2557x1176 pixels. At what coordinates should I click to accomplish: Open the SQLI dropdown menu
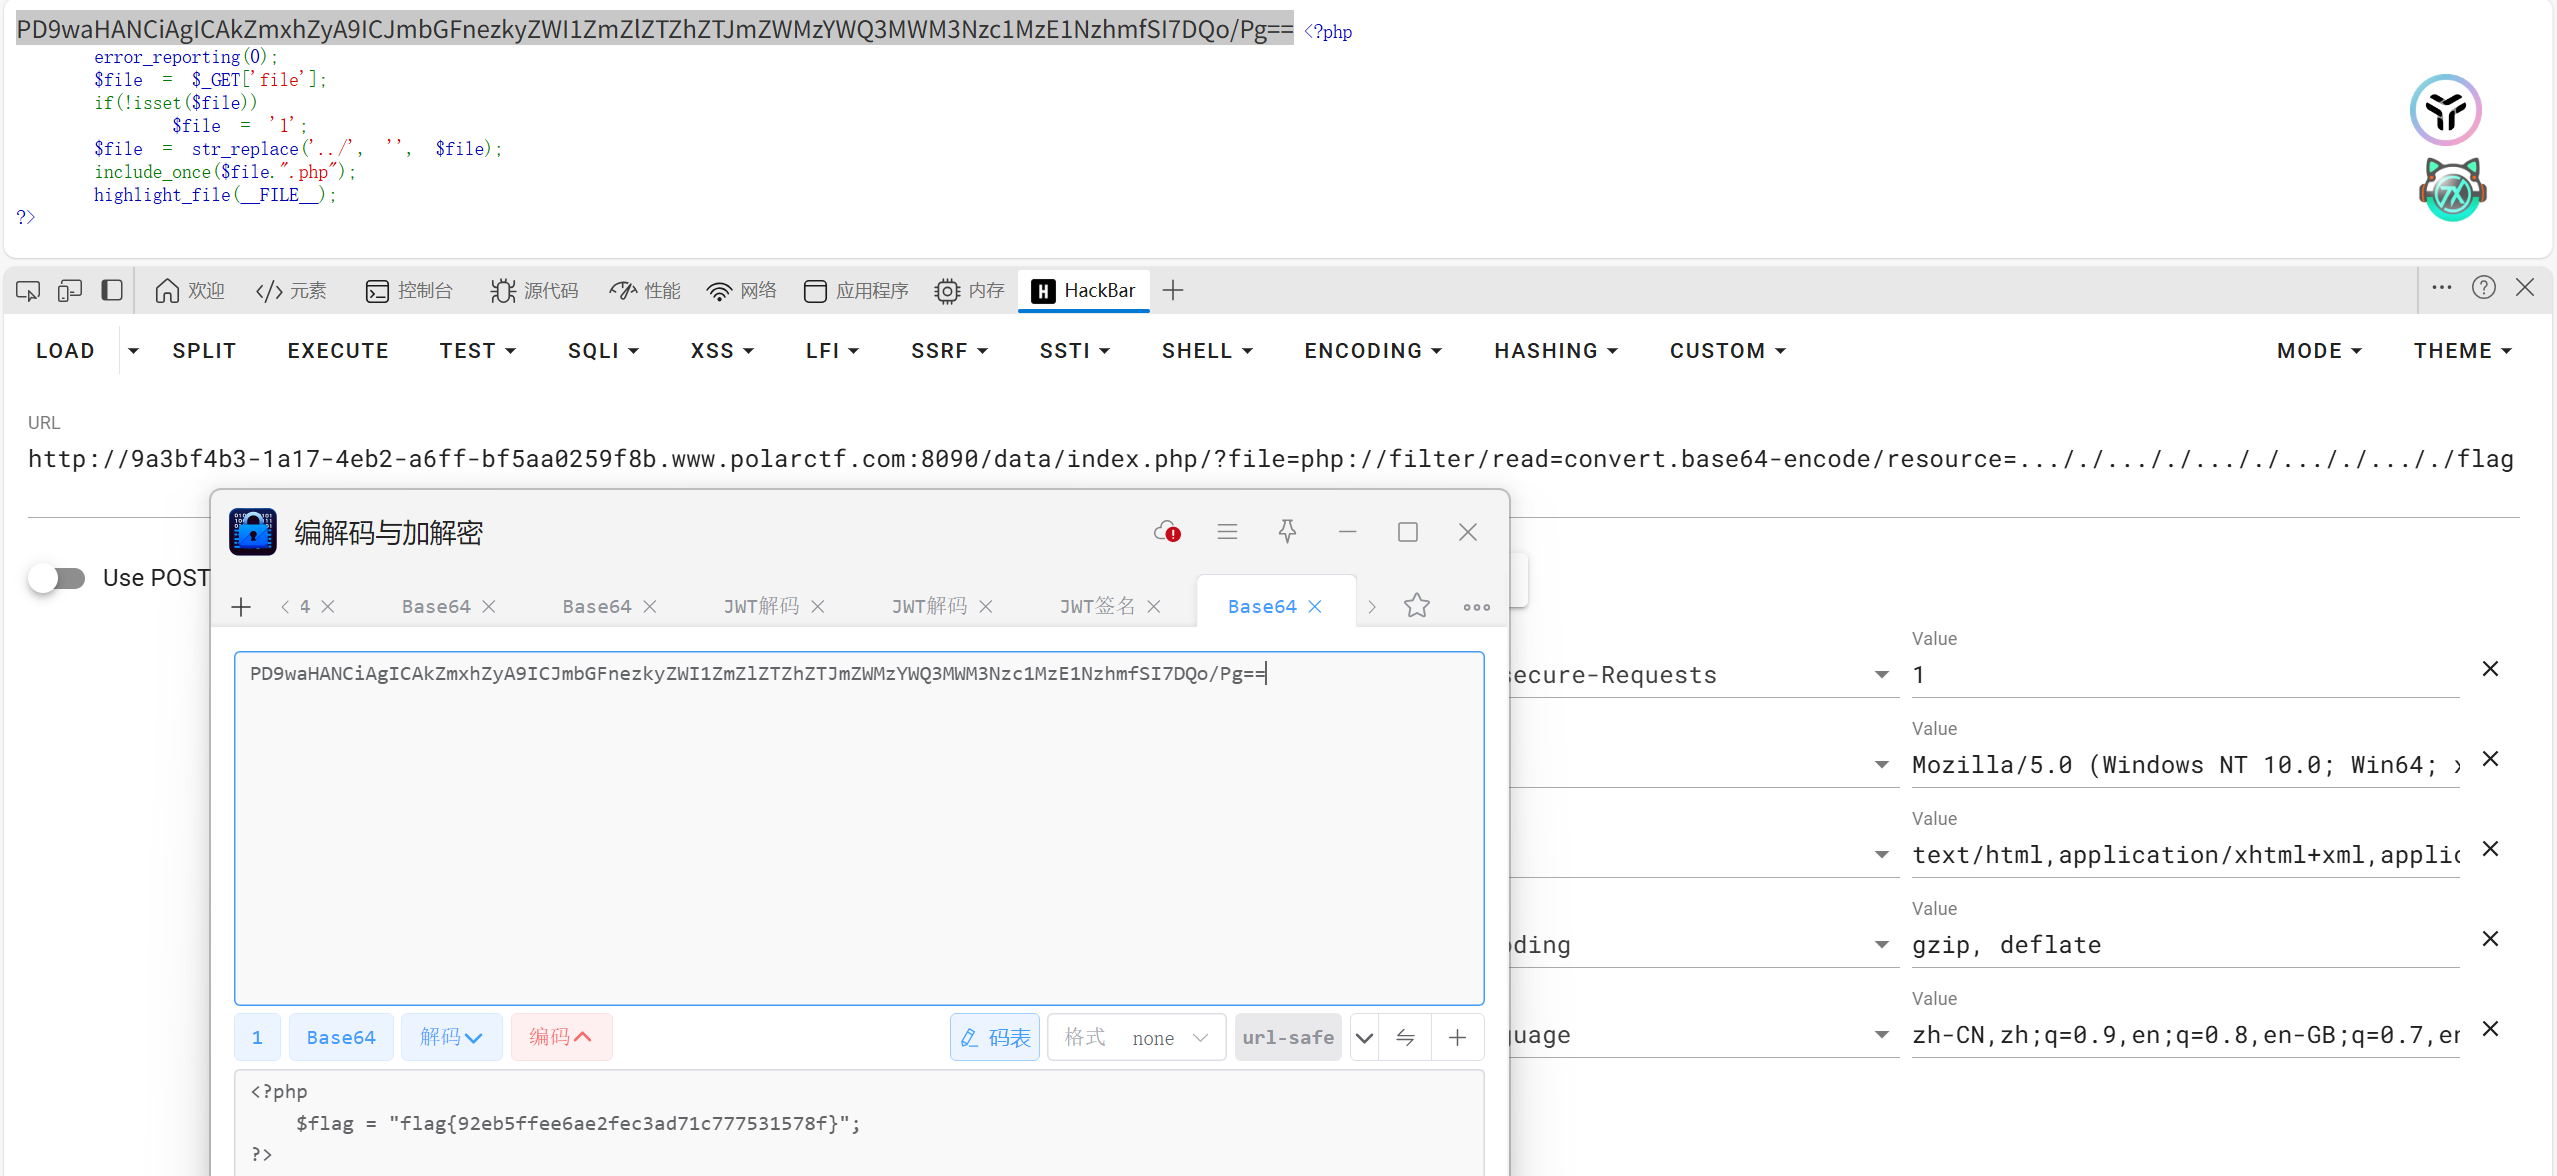603,351
